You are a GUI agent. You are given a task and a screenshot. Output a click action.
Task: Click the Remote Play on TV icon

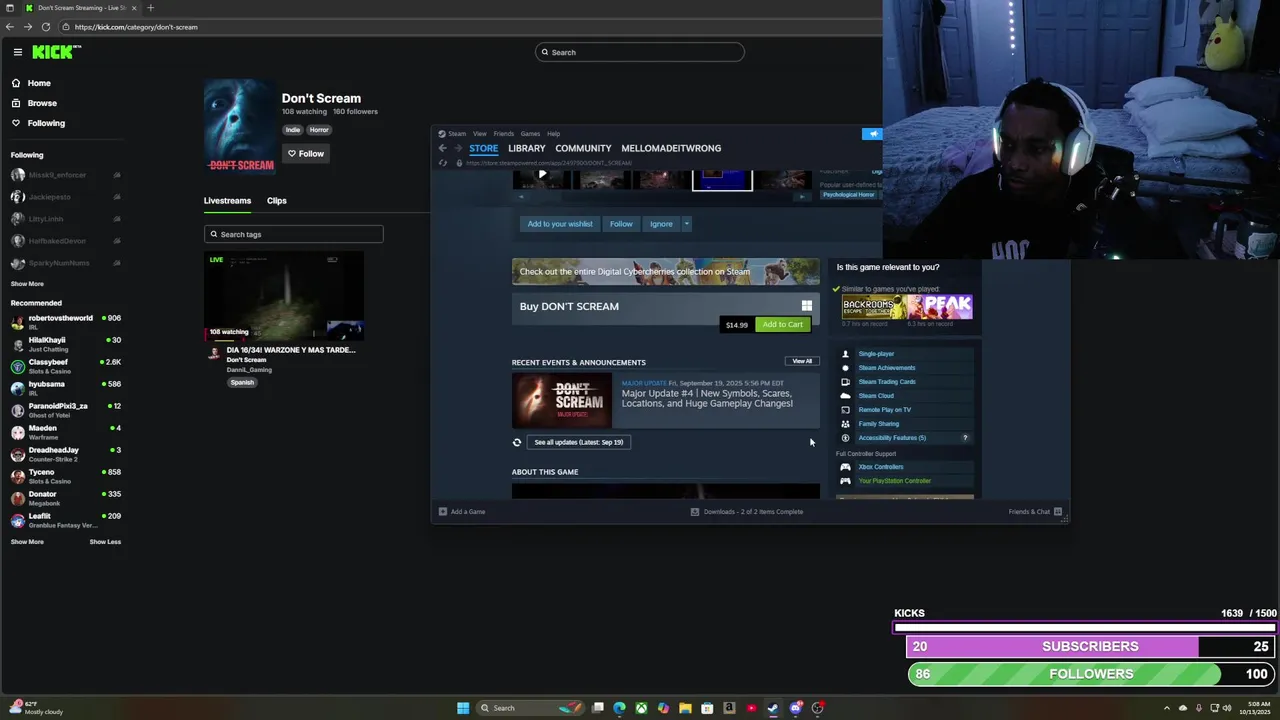tap(845, 410)
